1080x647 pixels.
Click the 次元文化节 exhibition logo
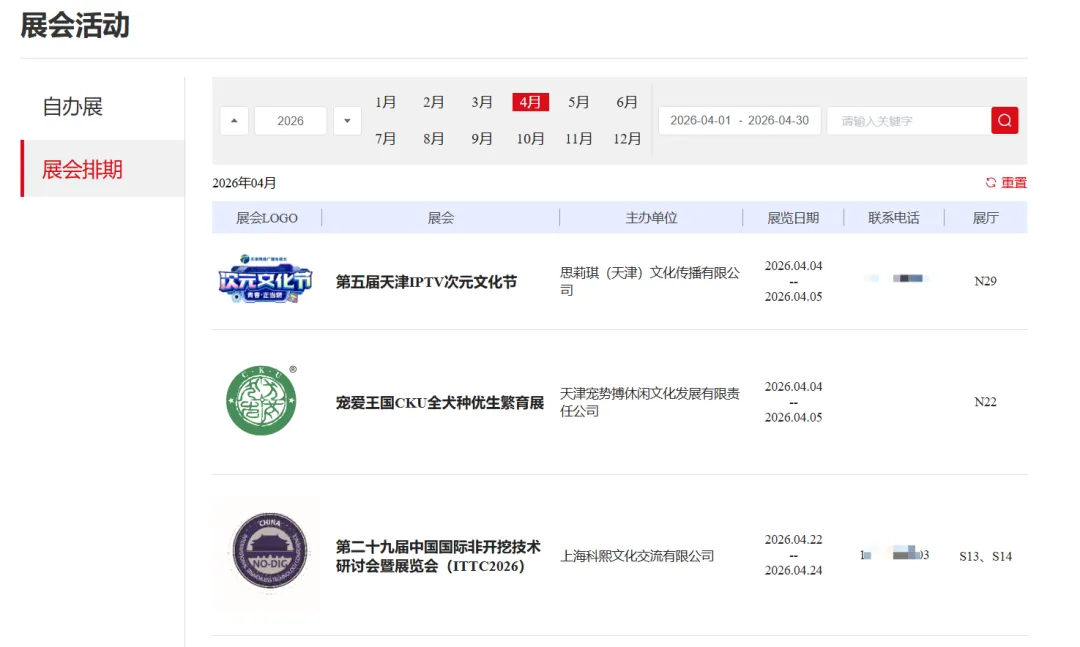point(265,279)
